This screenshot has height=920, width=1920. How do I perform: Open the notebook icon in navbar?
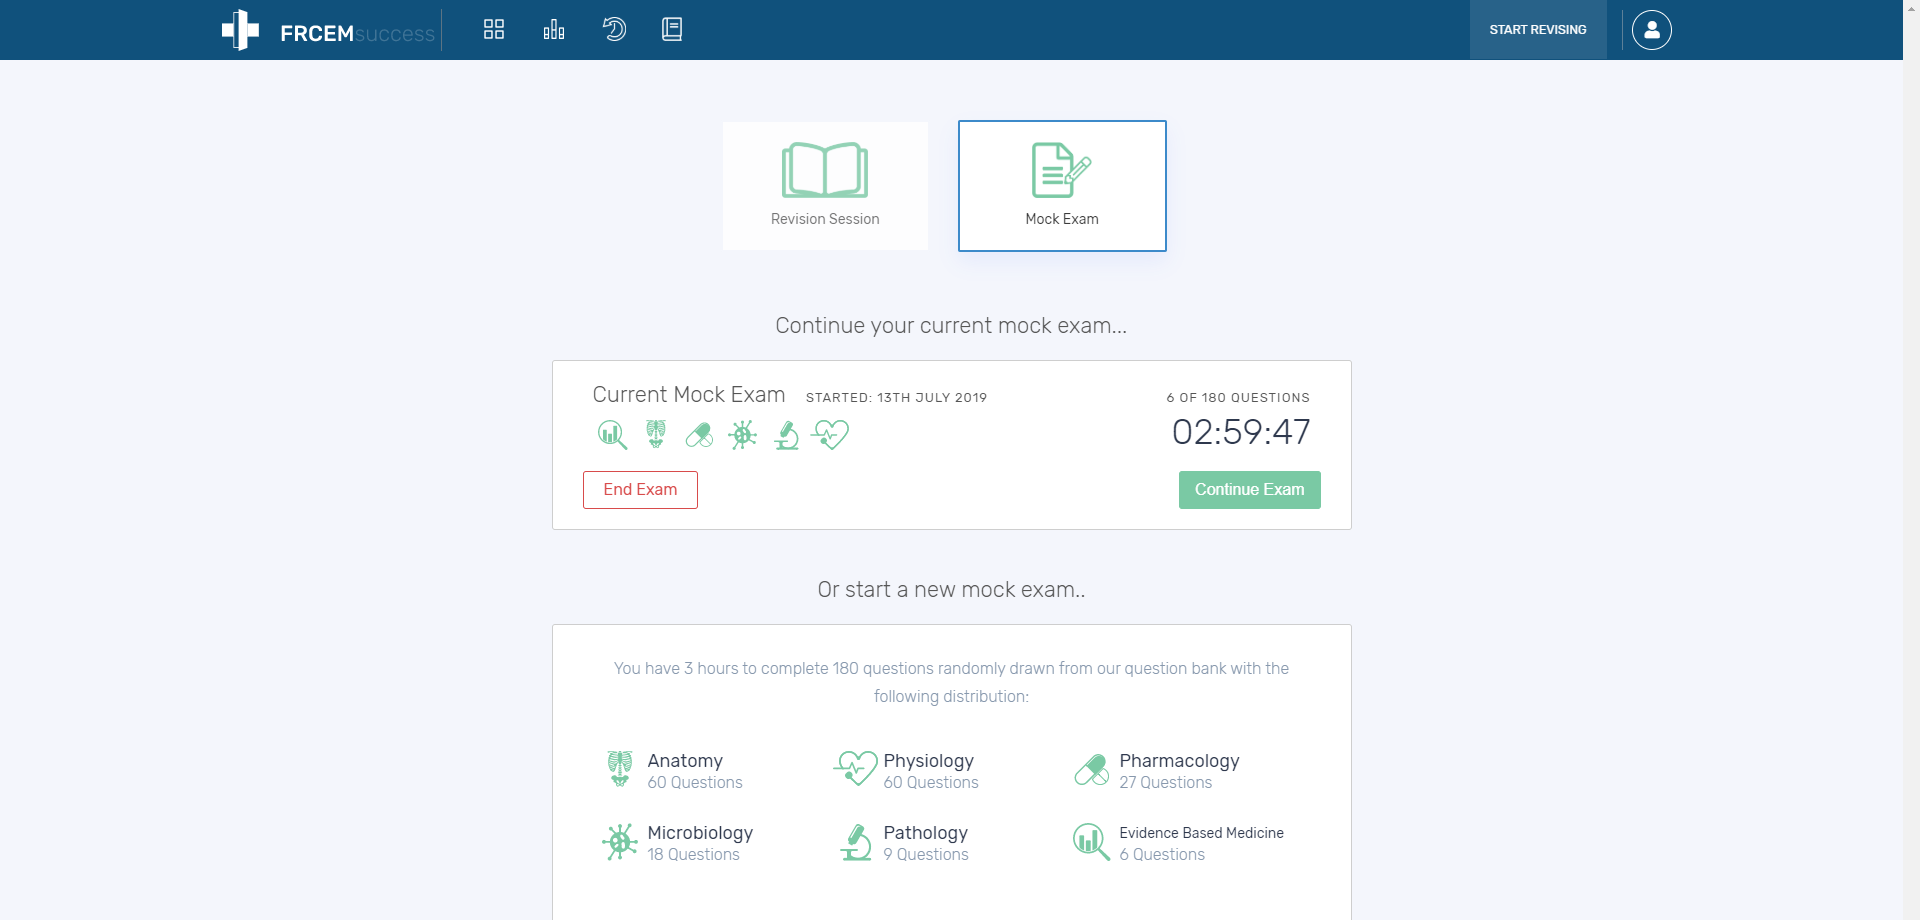(672, 29)
